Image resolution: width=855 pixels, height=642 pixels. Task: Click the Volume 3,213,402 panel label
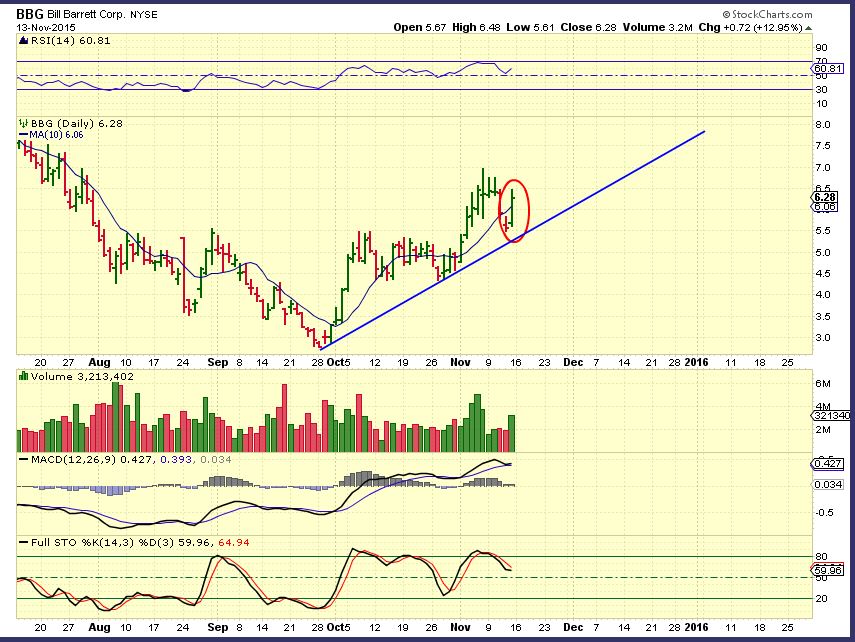[x=82, y=376]
